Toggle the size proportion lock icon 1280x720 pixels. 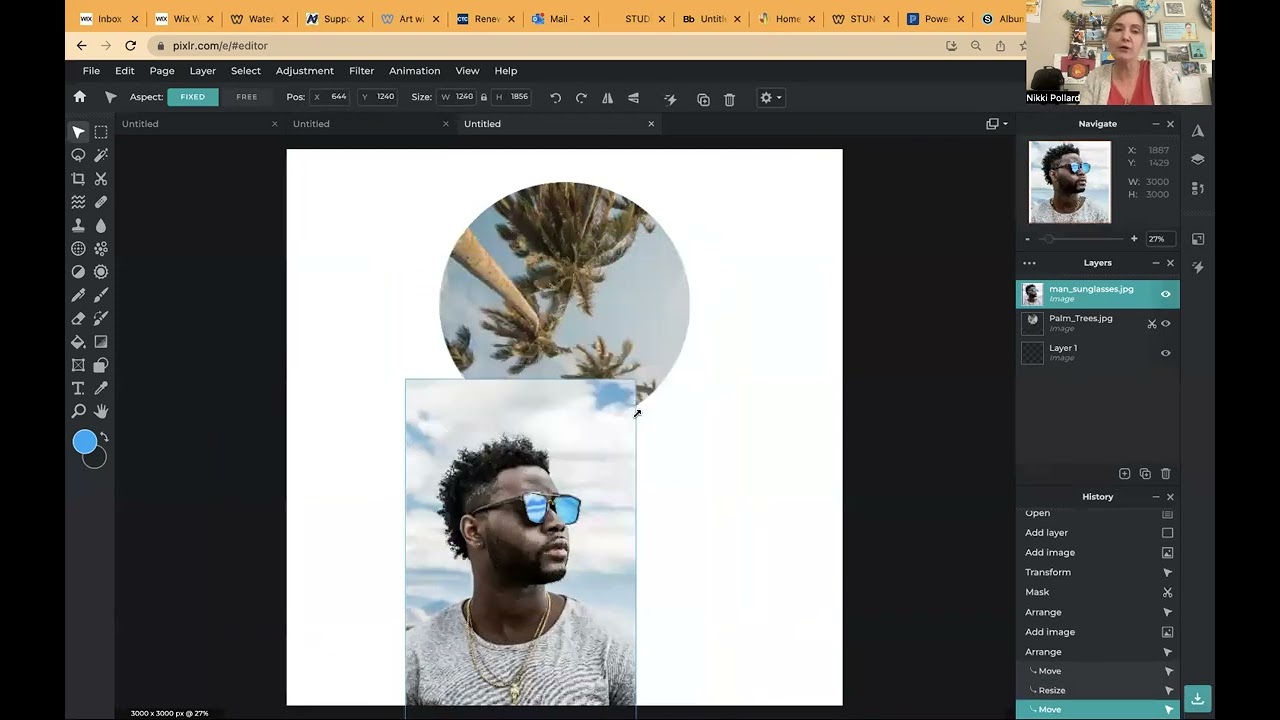[x=483, y=97]
